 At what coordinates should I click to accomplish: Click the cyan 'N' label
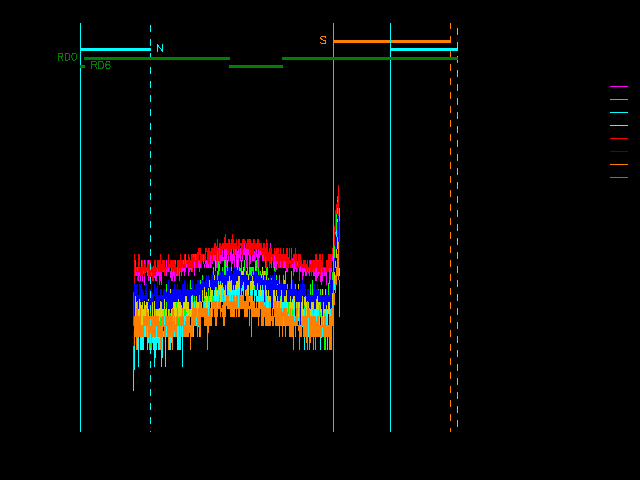[x=160, y=48]
